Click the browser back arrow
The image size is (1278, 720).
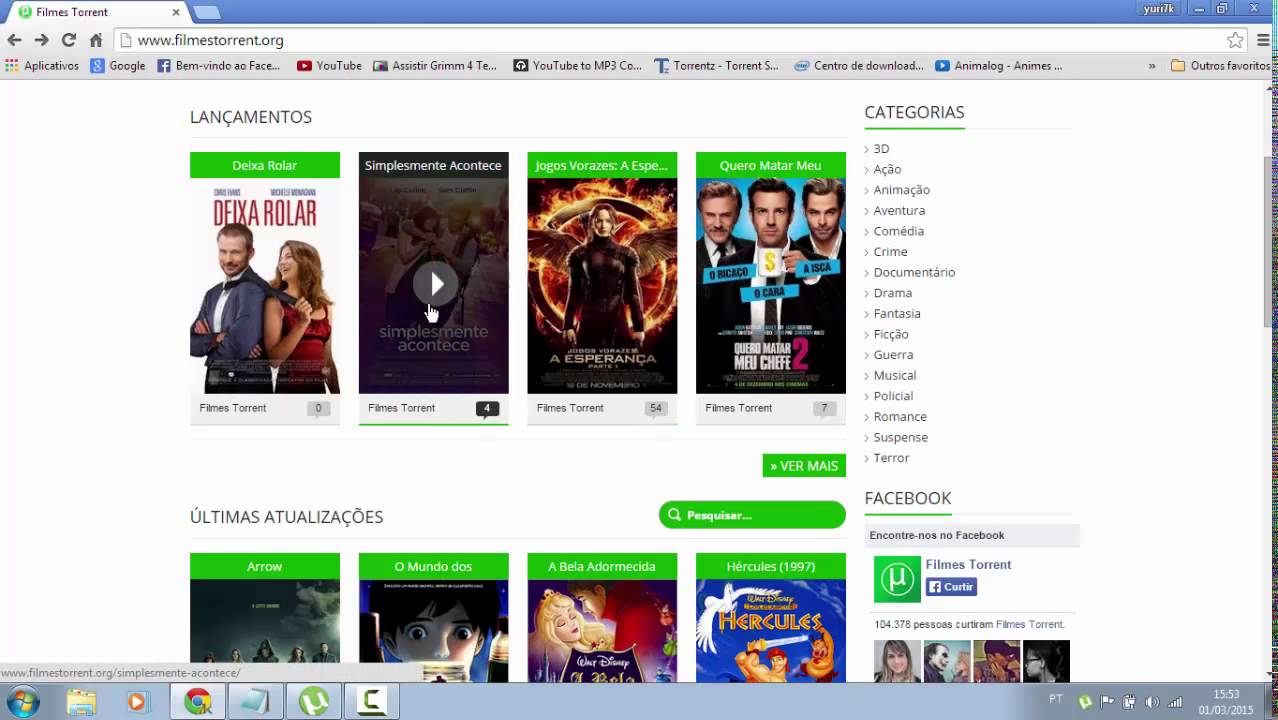(14, 40)
